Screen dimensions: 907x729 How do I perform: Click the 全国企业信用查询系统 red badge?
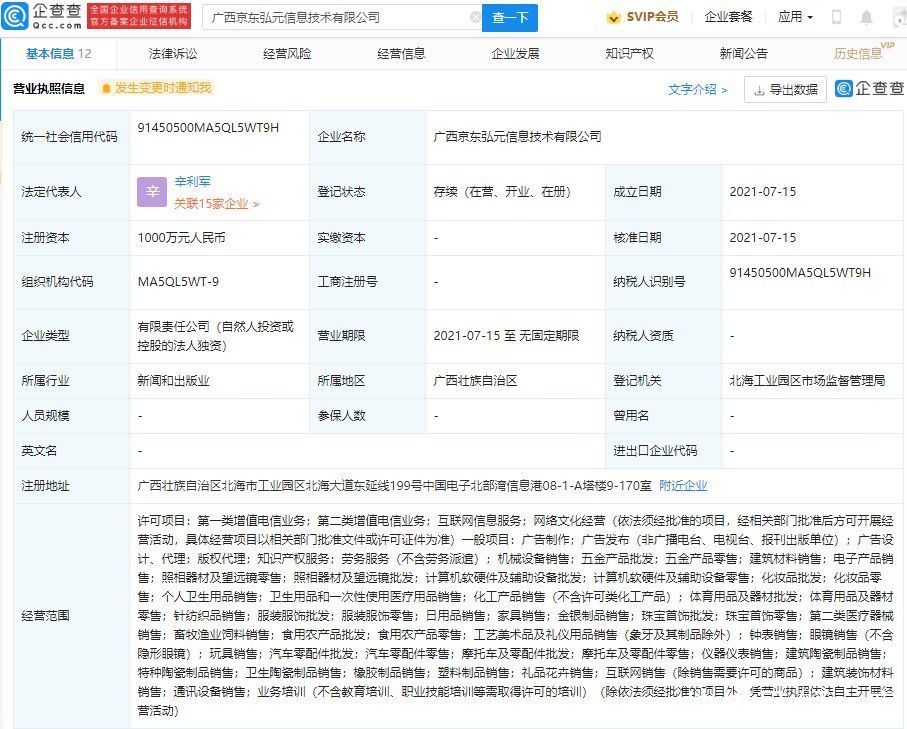139,16
